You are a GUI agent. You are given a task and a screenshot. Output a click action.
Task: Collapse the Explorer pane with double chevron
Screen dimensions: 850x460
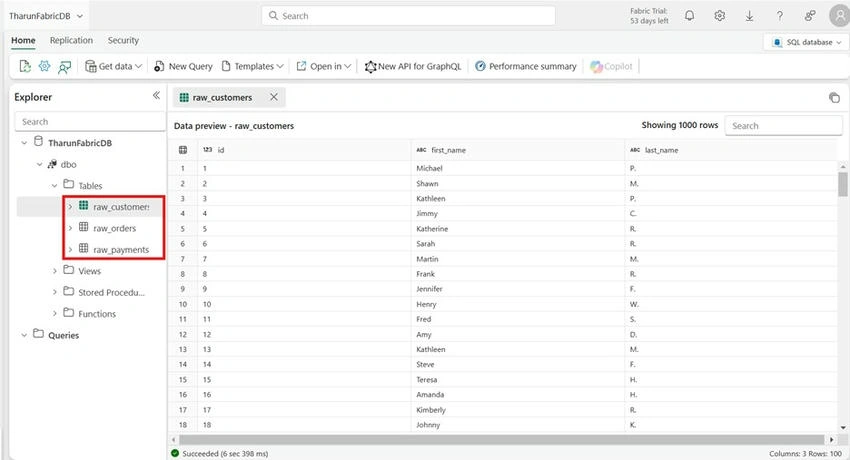[x=156, y=95]
